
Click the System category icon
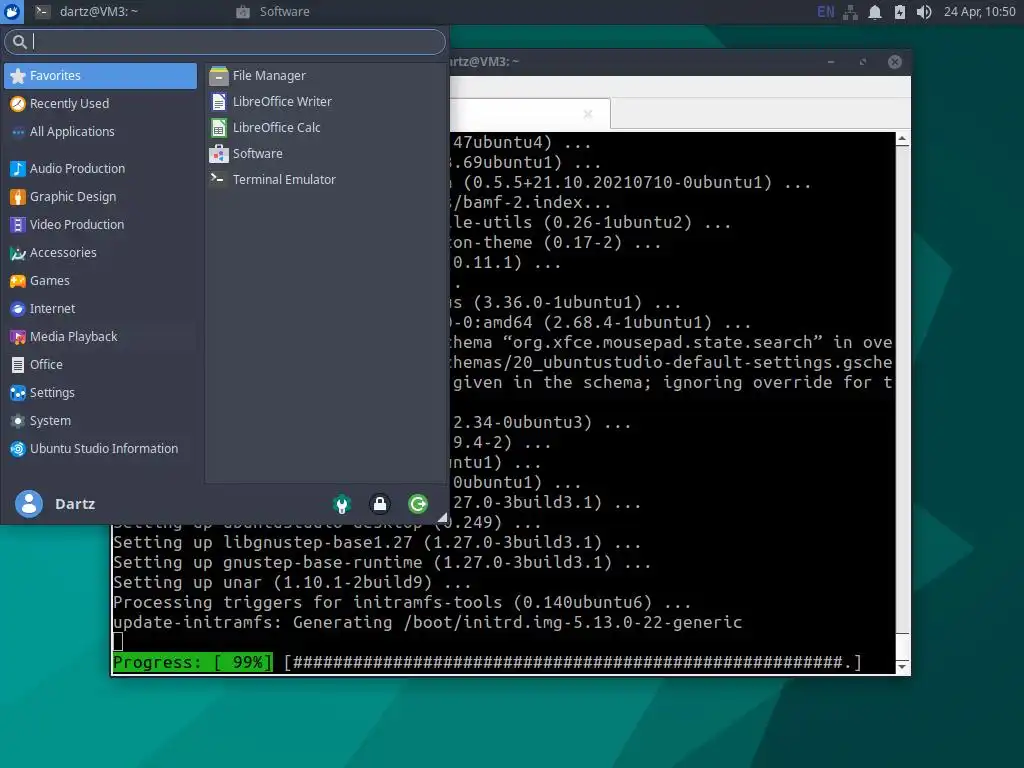(18, 421)
